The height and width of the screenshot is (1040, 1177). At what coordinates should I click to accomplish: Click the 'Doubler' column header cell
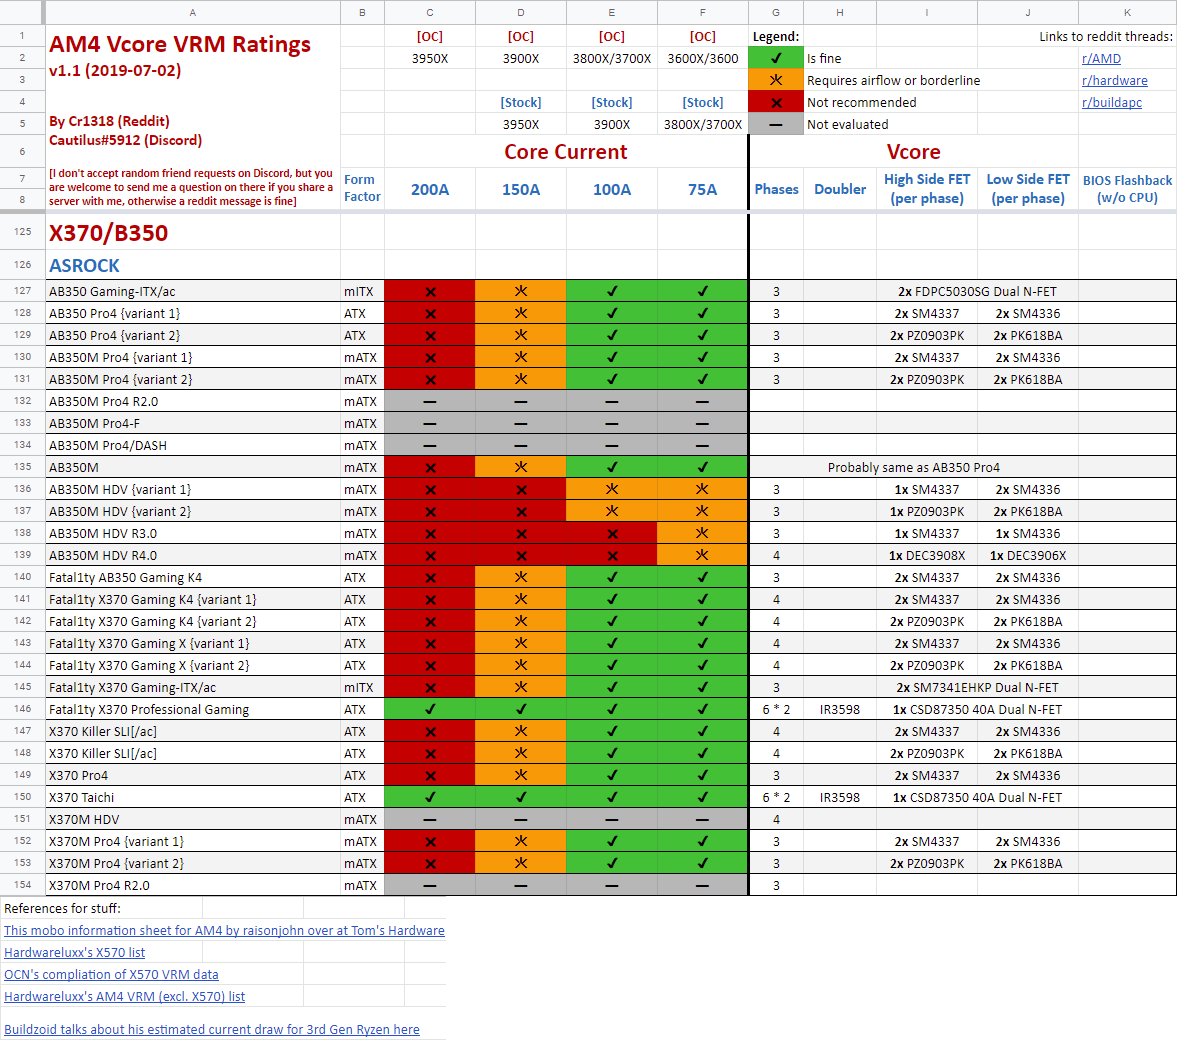point(840,189)
